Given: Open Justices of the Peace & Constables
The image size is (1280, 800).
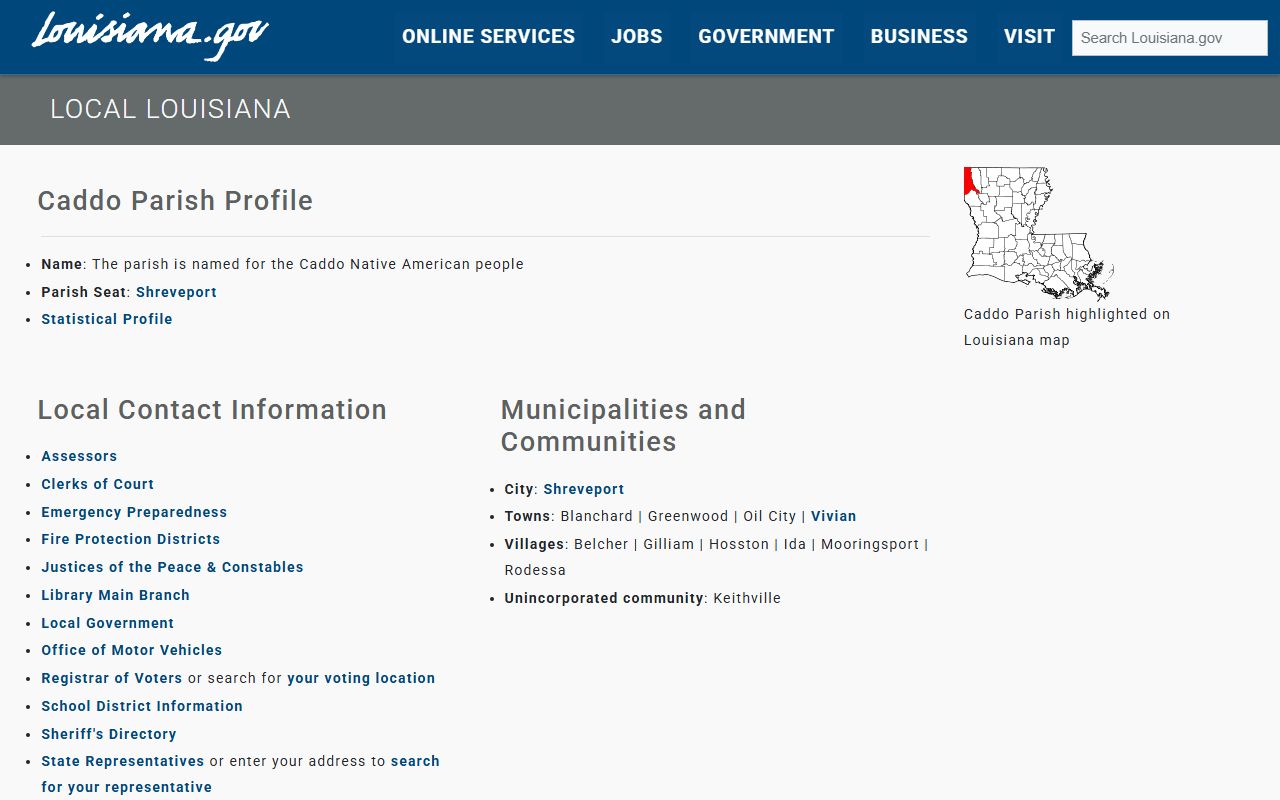Looking at the screenshot, I should pos(172,567).
